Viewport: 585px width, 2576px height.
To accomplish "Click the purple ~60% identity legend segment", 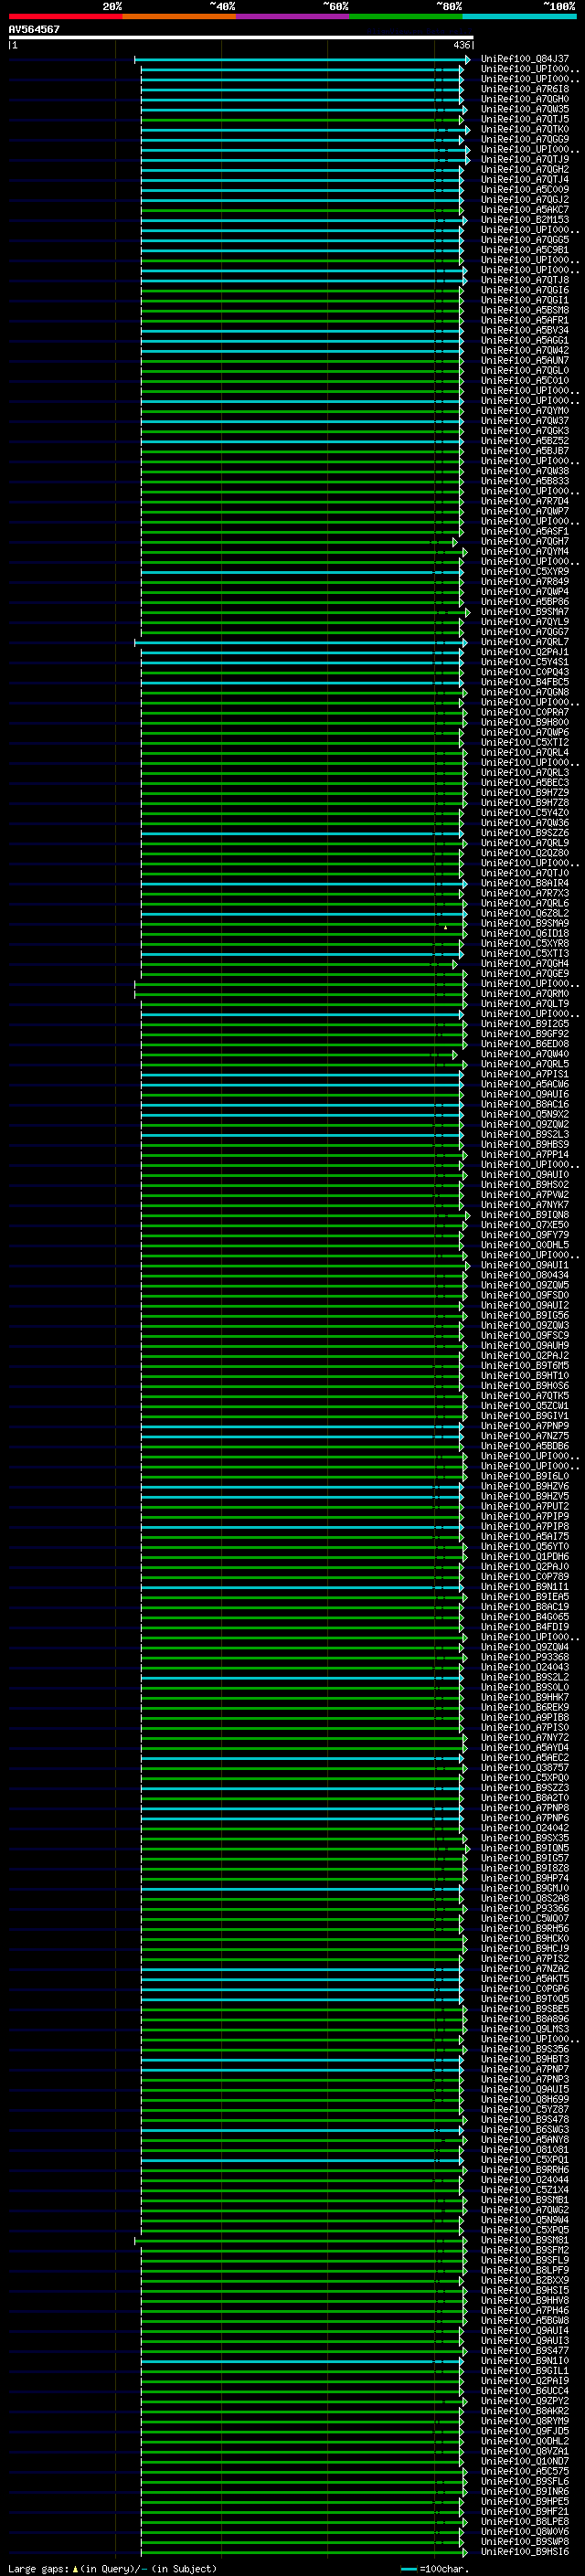I will (293, 16).
